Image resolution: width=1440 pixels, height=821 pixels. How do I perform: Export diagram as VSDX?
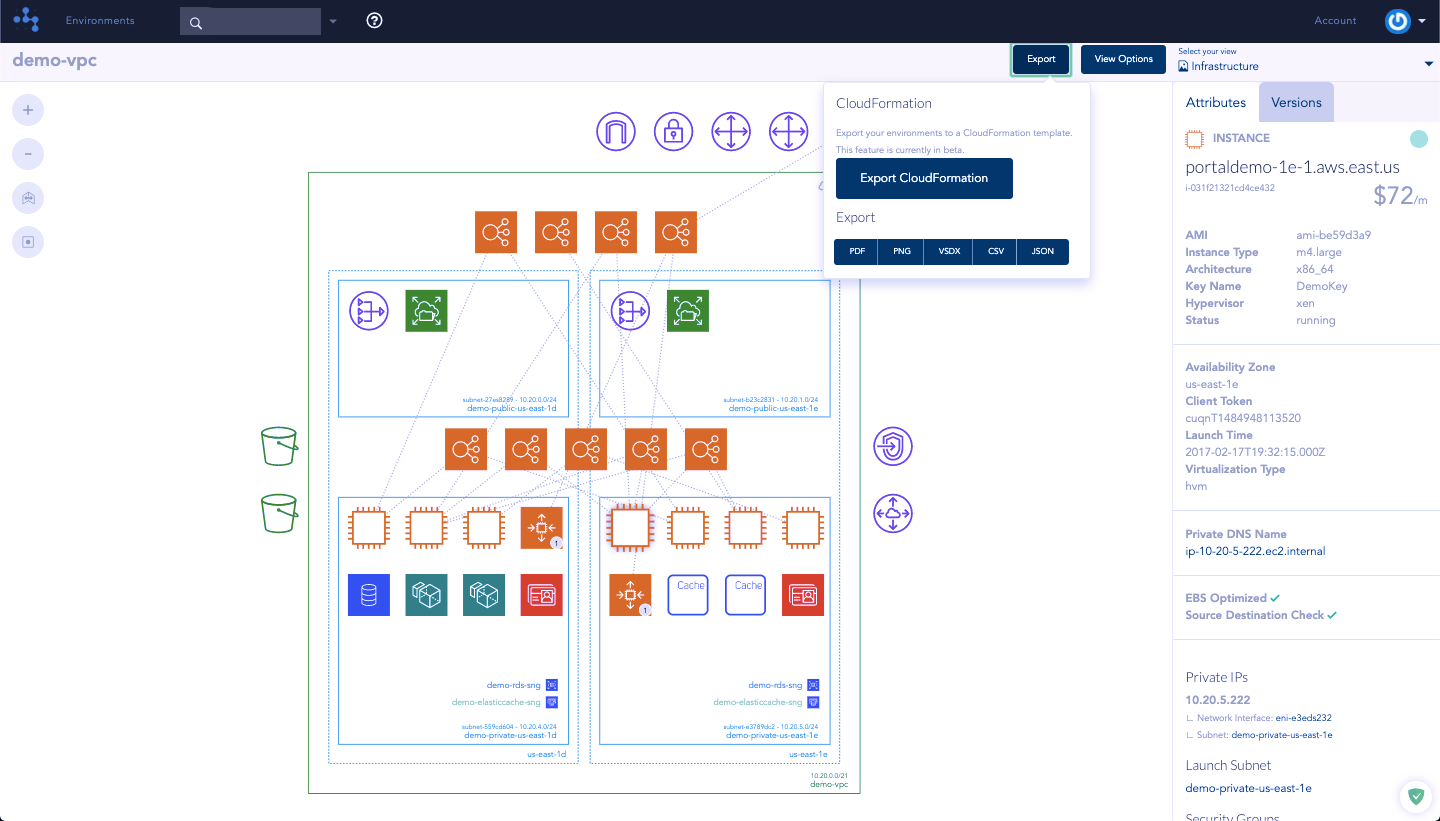(x=949, y=252)
